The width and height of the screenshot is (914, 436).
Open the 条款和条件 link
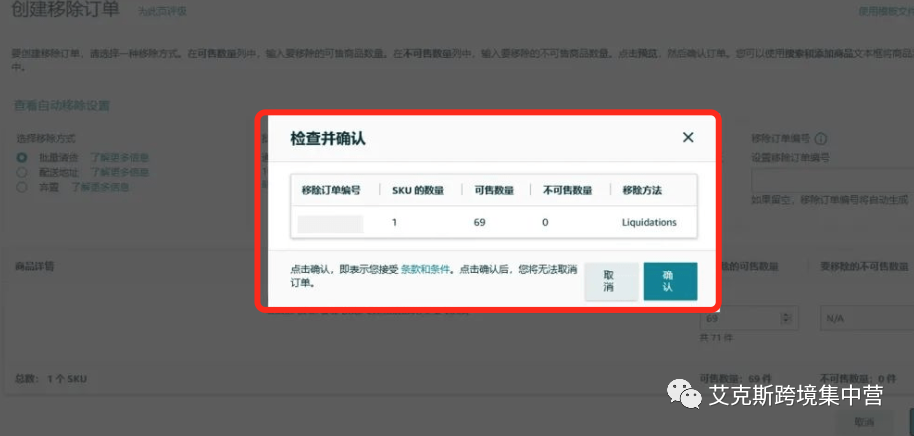[426, 270]
